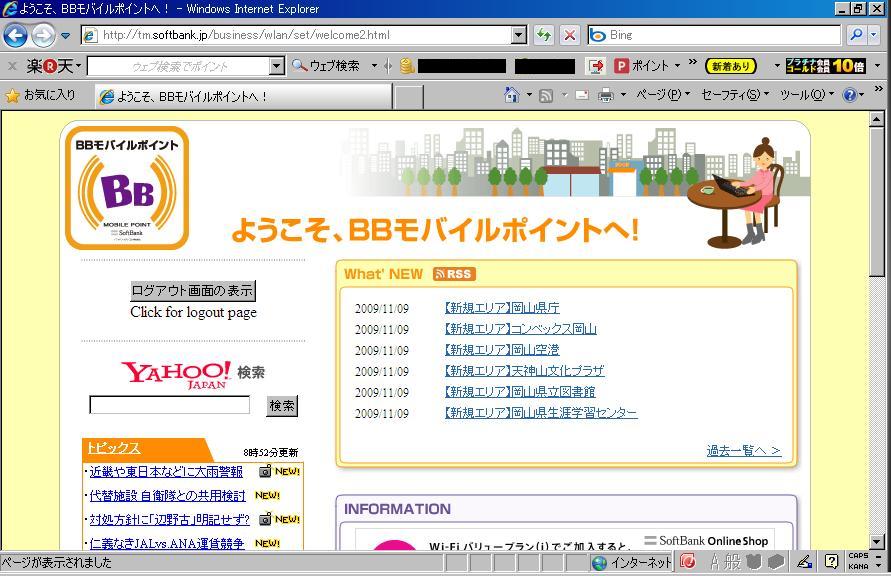The width and height of the screenshot is (891, 576).
Task: Click the RSS feeds icon in command bar
Action: click(x=546, y=95)
